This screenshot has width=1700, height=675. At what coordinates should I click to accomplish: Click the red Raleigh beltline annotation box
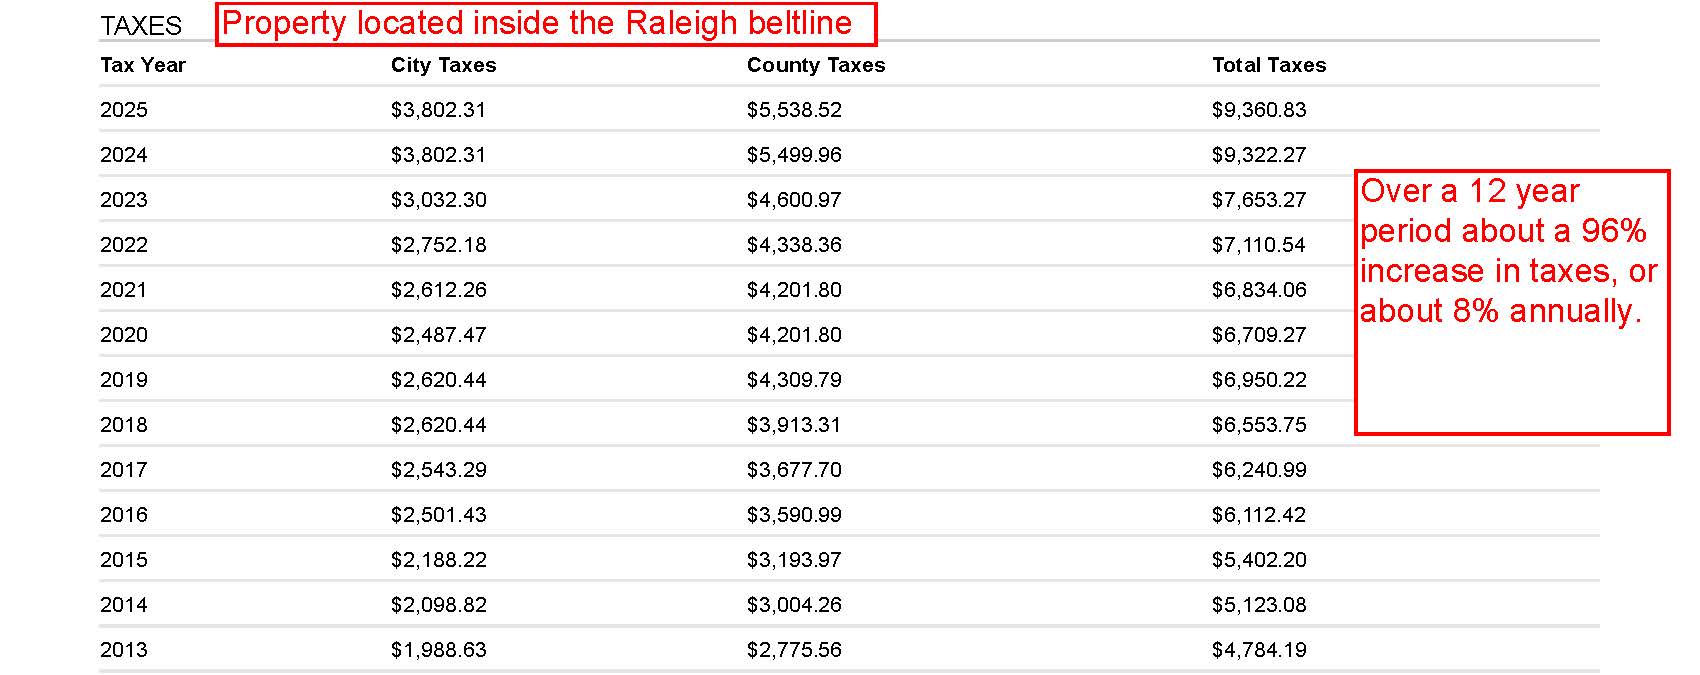coord(546,24)
